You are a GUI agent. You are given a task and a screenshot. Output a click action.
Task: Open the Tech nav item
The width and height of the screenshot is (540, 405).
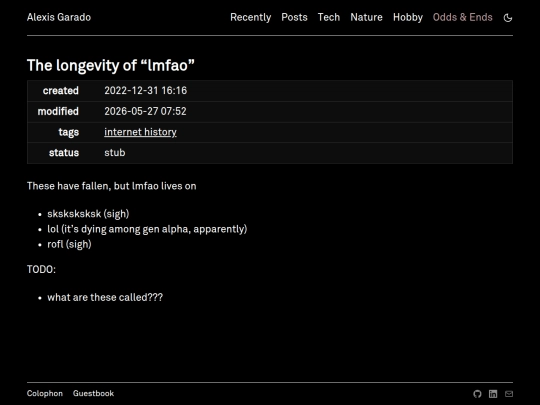click(329, 17)
